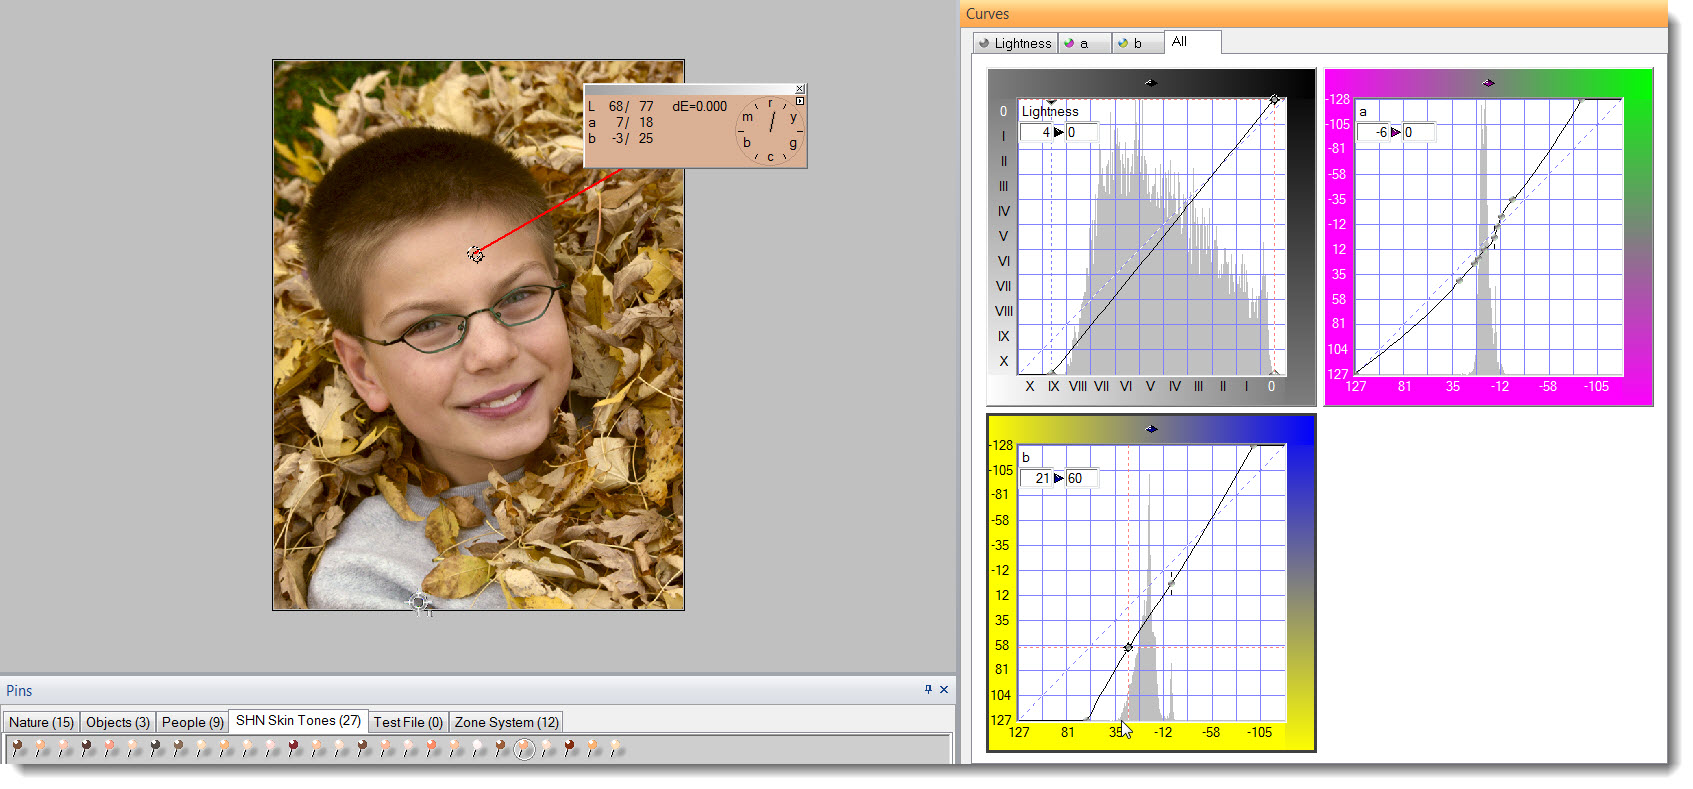
Task: Click the Lightness curve flip arrows icon
Action: tap(1150, 83)
